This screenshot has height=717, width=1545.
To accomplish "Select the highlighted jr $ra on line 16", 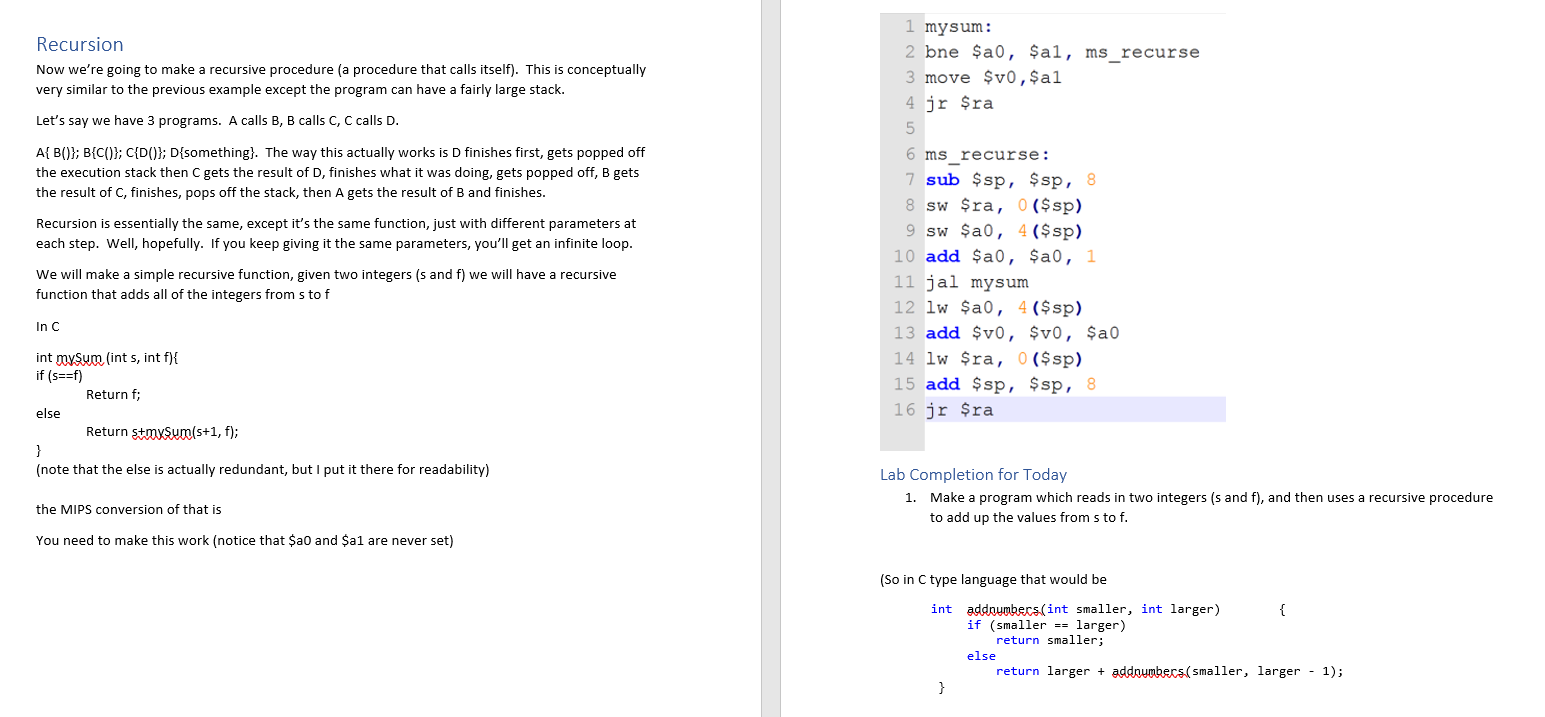I will click(x=962, y=409).
